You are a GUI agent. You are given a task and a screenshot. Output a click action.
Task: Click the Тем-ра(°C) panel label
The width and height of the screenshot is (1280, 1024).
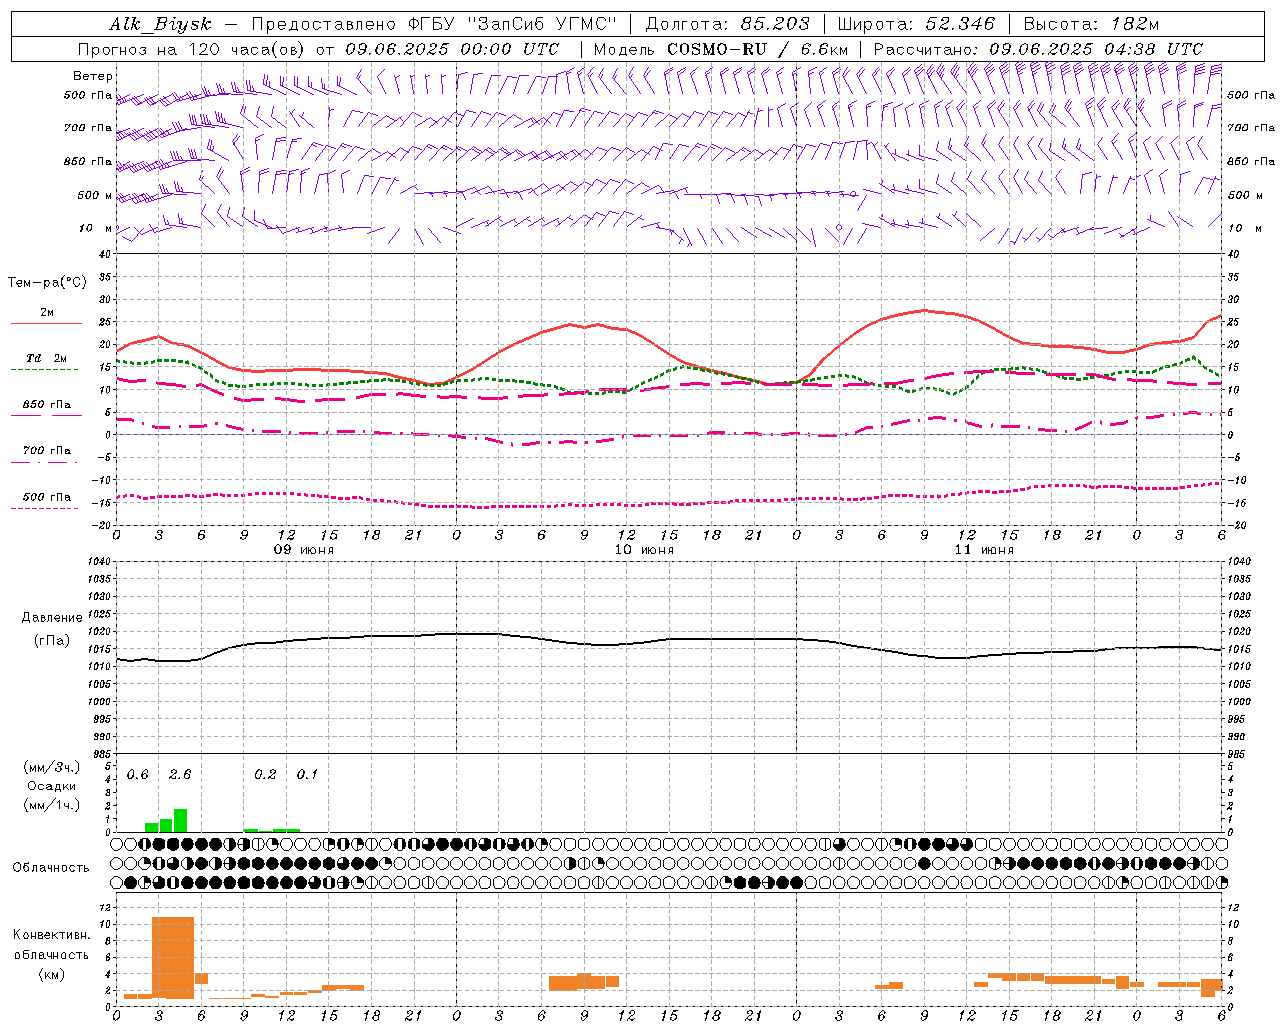coord(47,283)
